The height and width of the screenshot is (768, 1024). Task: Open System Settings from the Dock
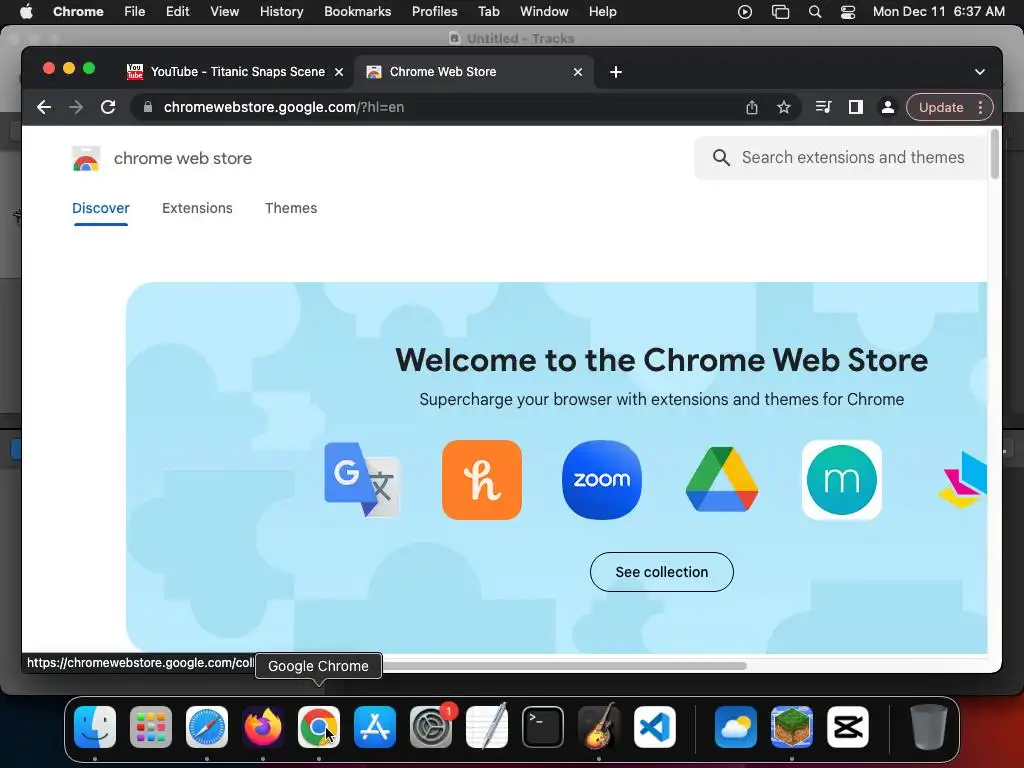pos(431,727)
